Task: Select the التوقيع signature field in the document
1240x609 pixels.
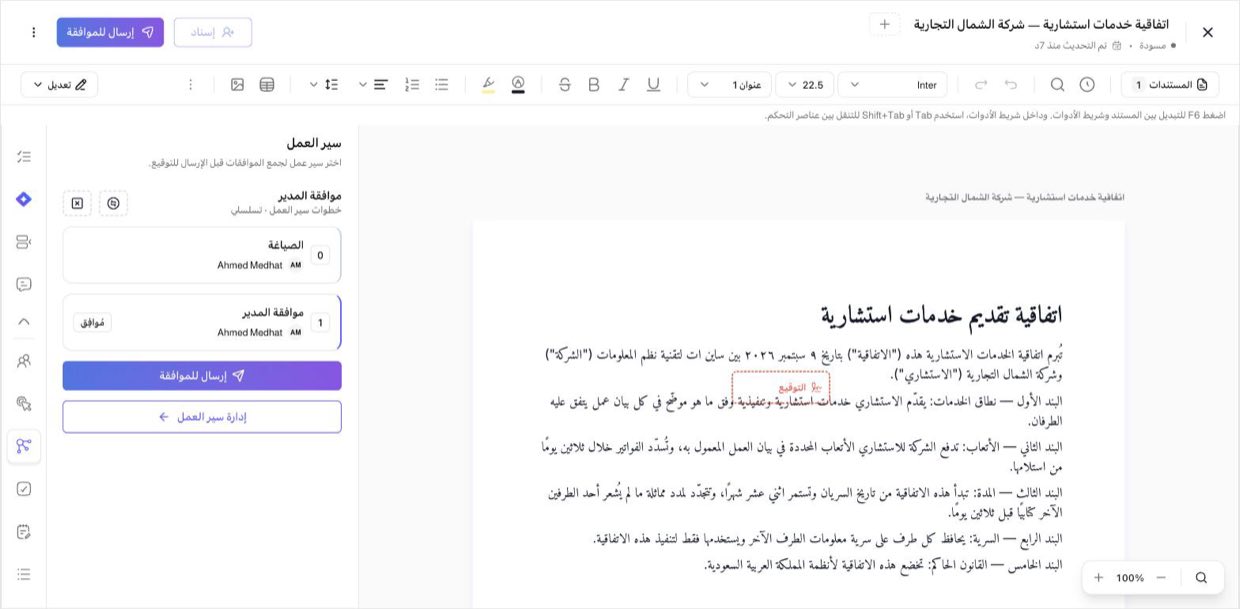Action: pos(780,387)
